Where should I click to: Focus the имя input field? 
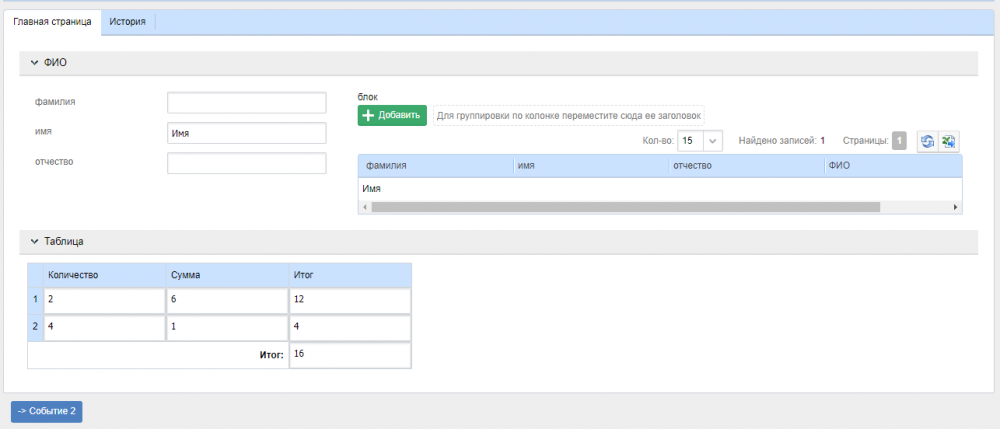click(247, 133)
